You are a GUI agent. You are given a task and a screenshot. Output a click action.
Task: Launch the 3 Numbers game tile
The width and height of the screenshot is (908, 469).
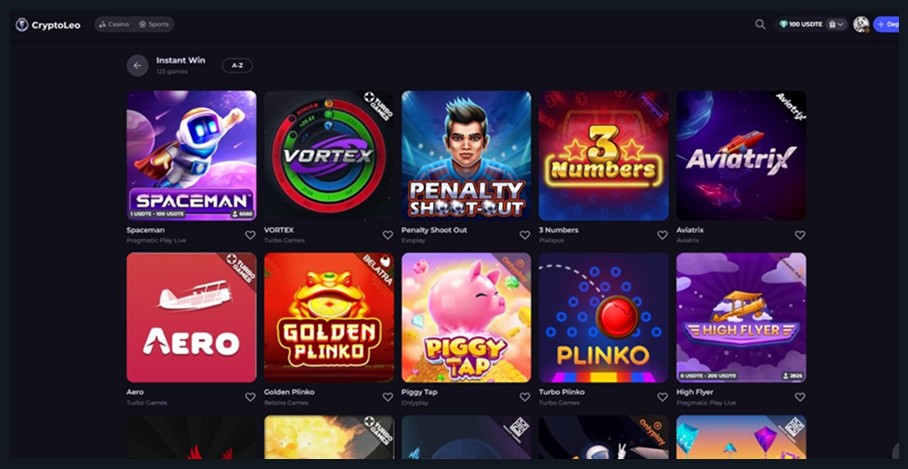[603, 155]
